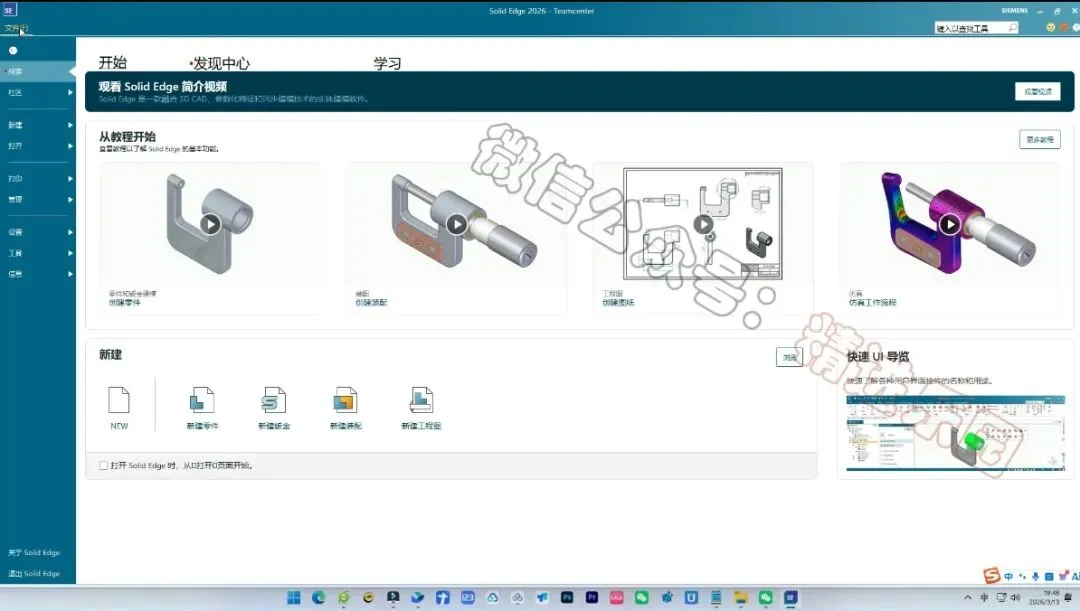Open Premiere Pro from the taskbar
This screenshot has height=611, width=1080.
pyautogui.click(x=592, y=597)
